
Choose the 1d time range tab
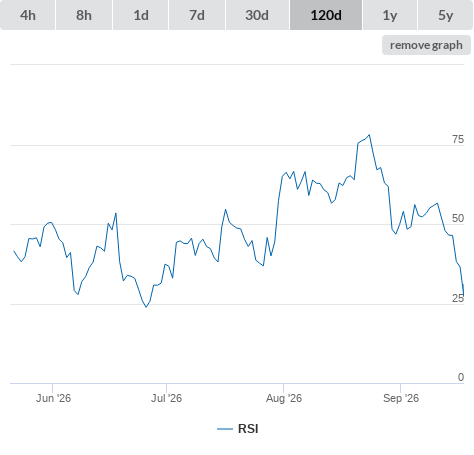click(141, 15)
